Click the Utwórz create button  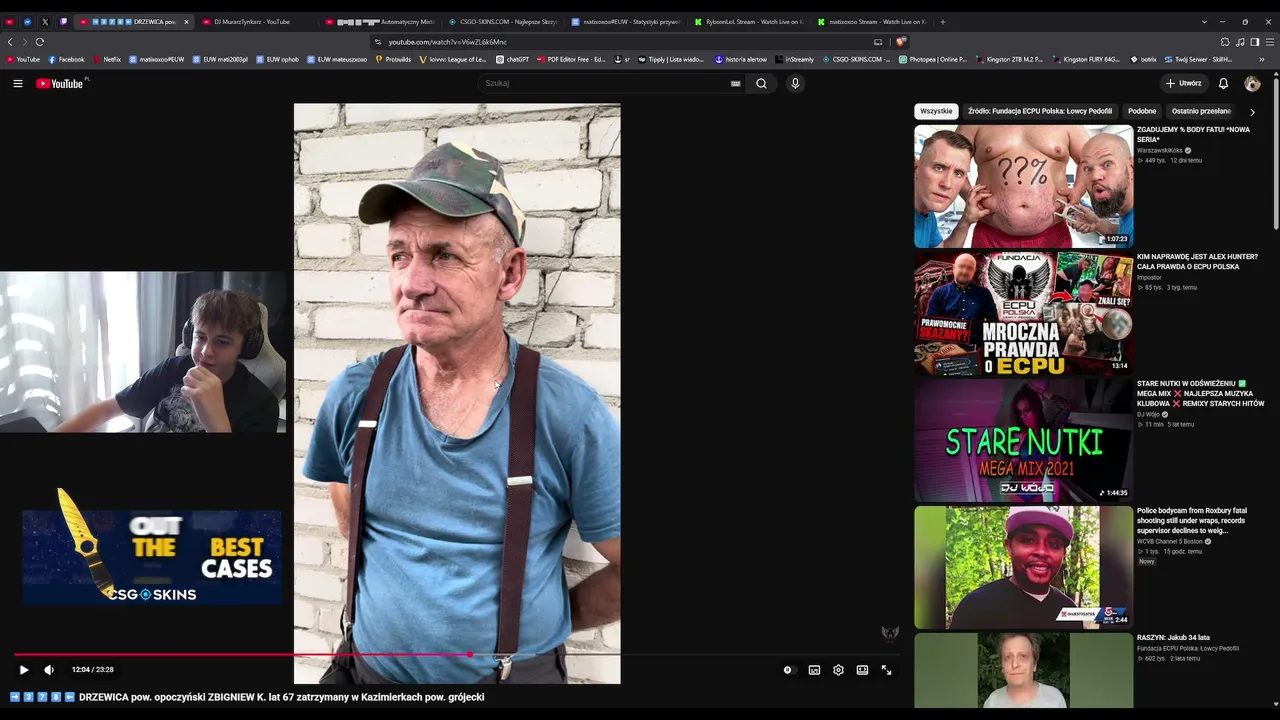[x=1183, y=83]
